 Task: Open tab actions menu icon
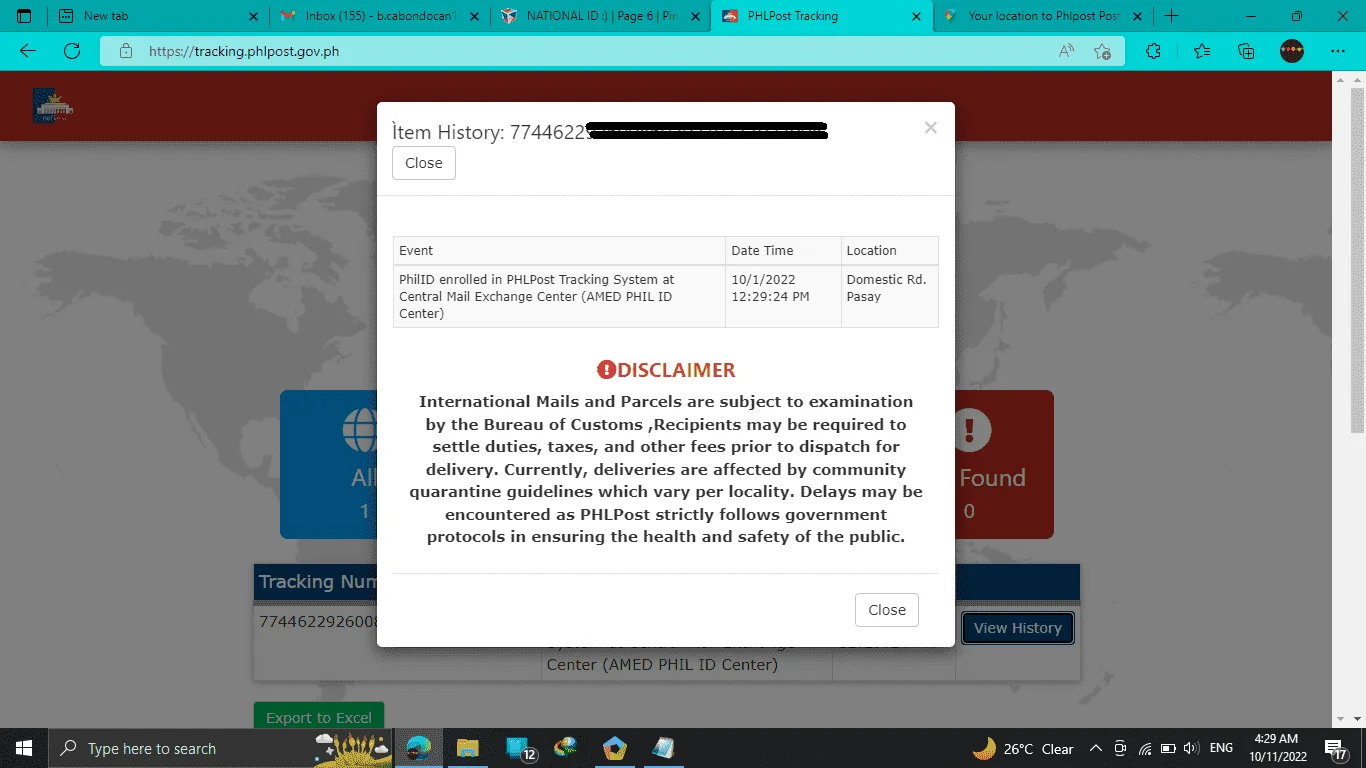point(24,16)
